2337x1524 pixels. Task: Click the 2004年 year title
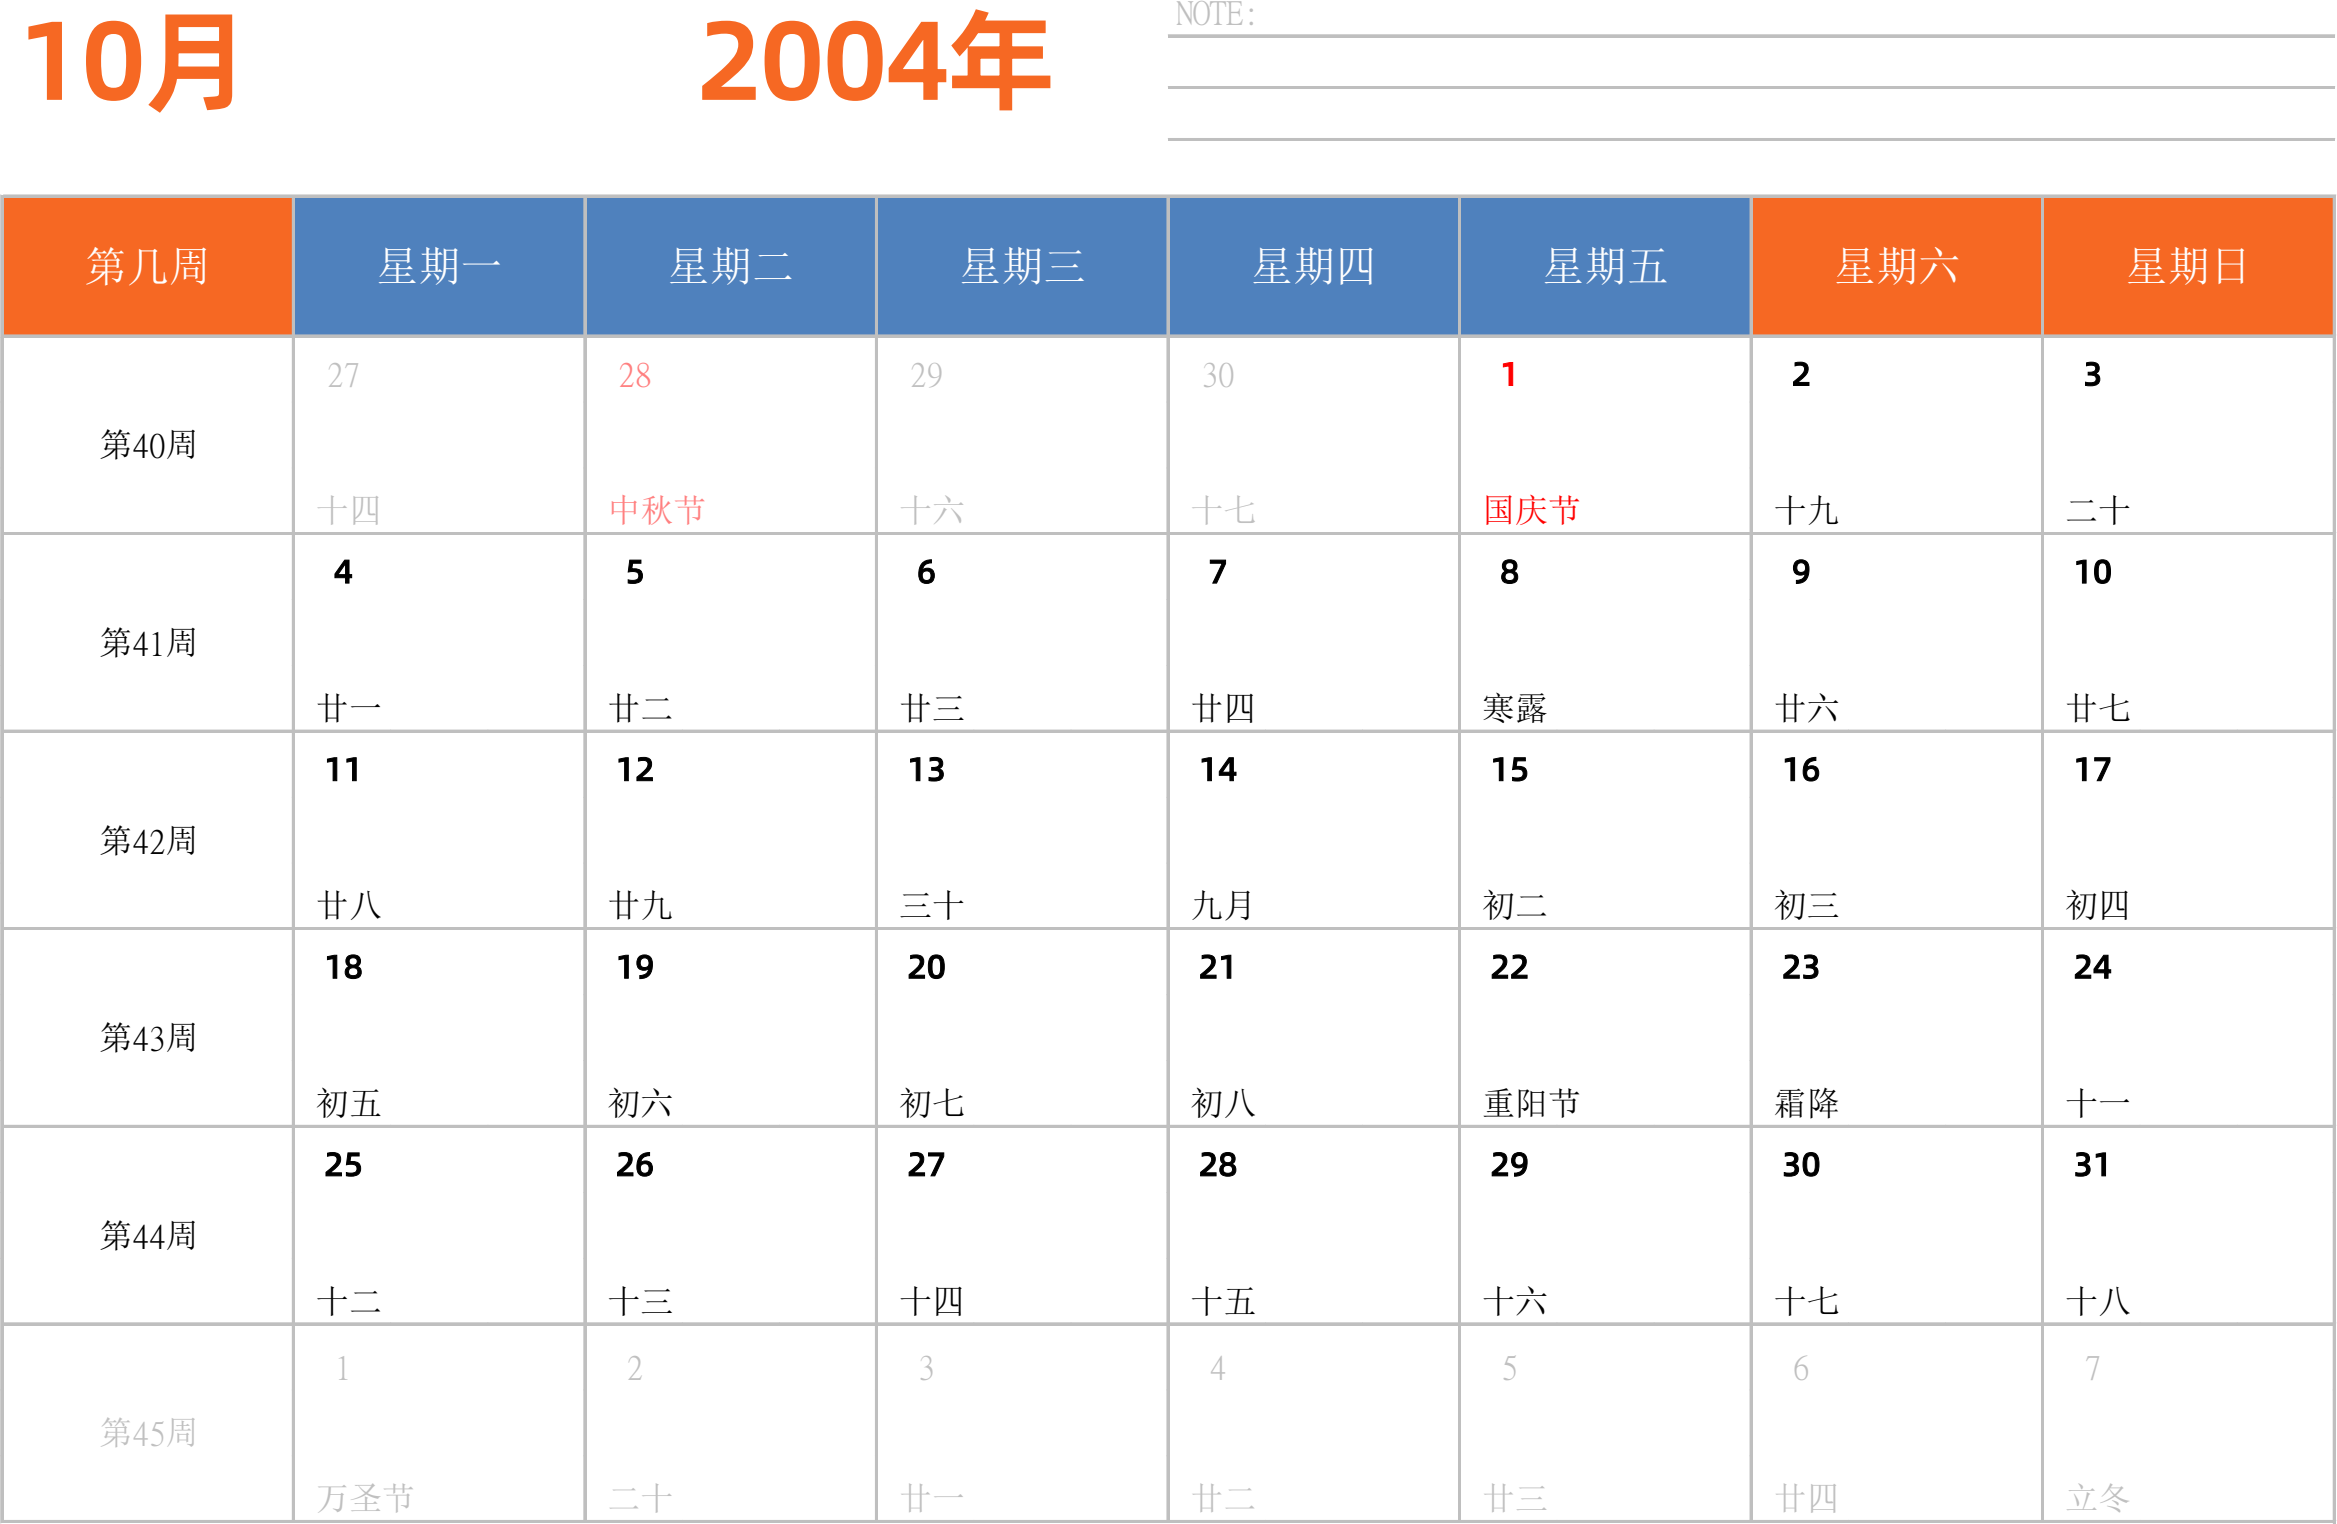point(875,61)
